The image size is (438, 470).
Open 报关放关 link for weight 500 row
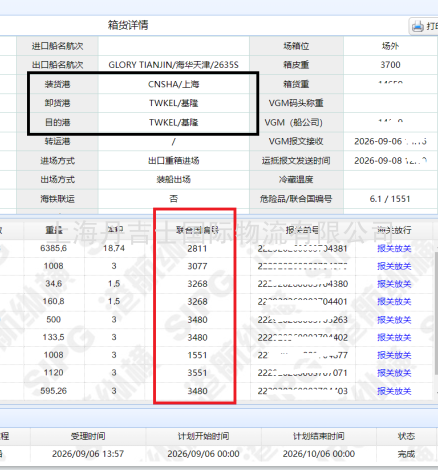394,320
